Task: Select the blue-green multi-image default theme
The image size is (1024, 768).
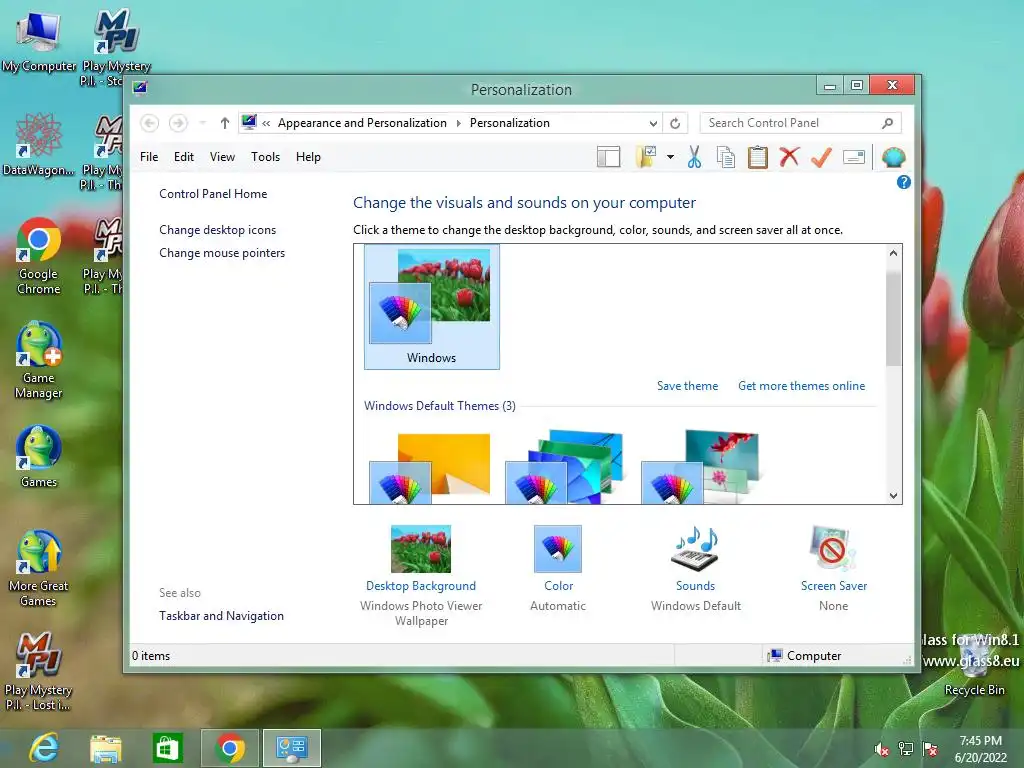Action: pyautogui.click(x=566, y=467)
